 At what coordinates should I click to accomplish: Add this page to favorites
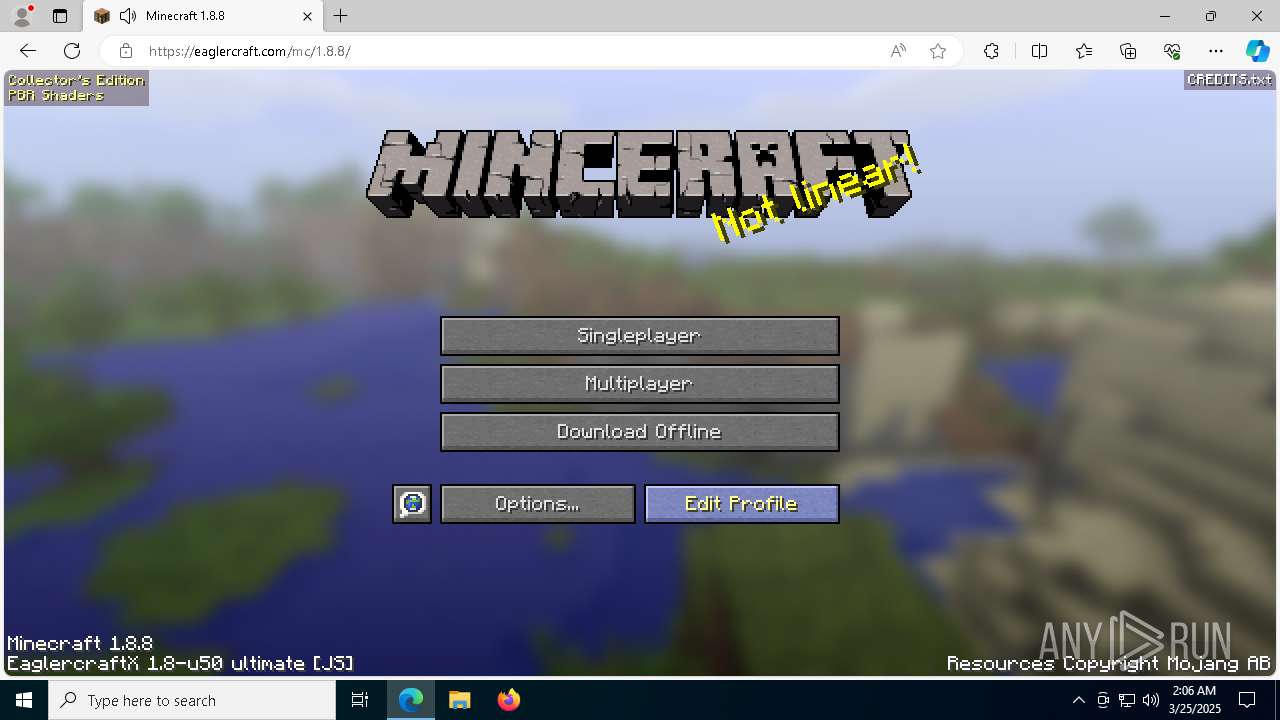coord(938,51)
